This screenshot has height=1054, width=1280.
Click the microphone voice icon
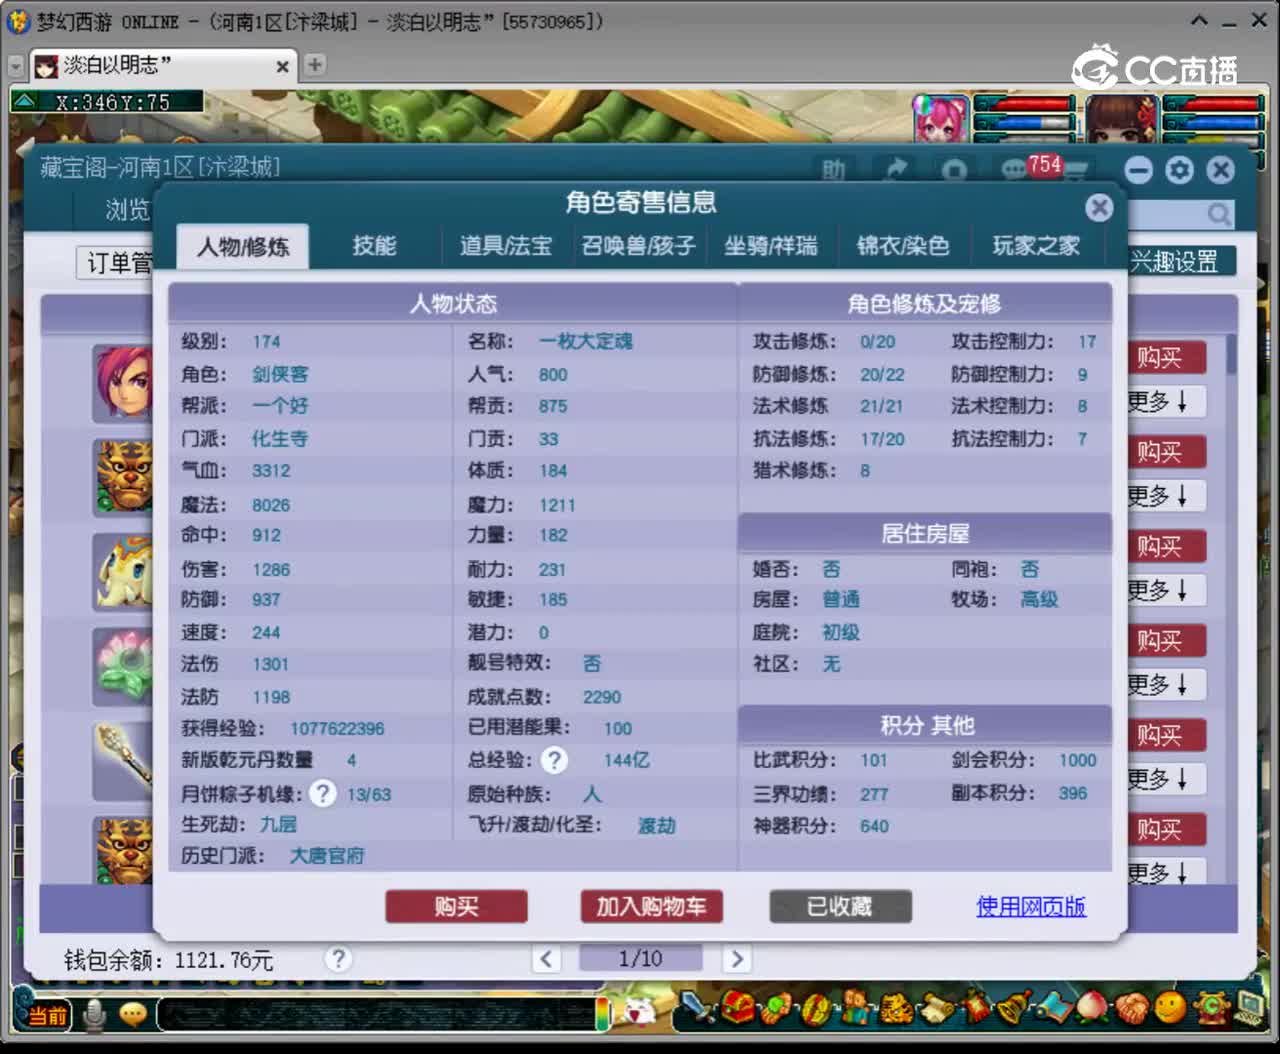tap(94, 1015)
